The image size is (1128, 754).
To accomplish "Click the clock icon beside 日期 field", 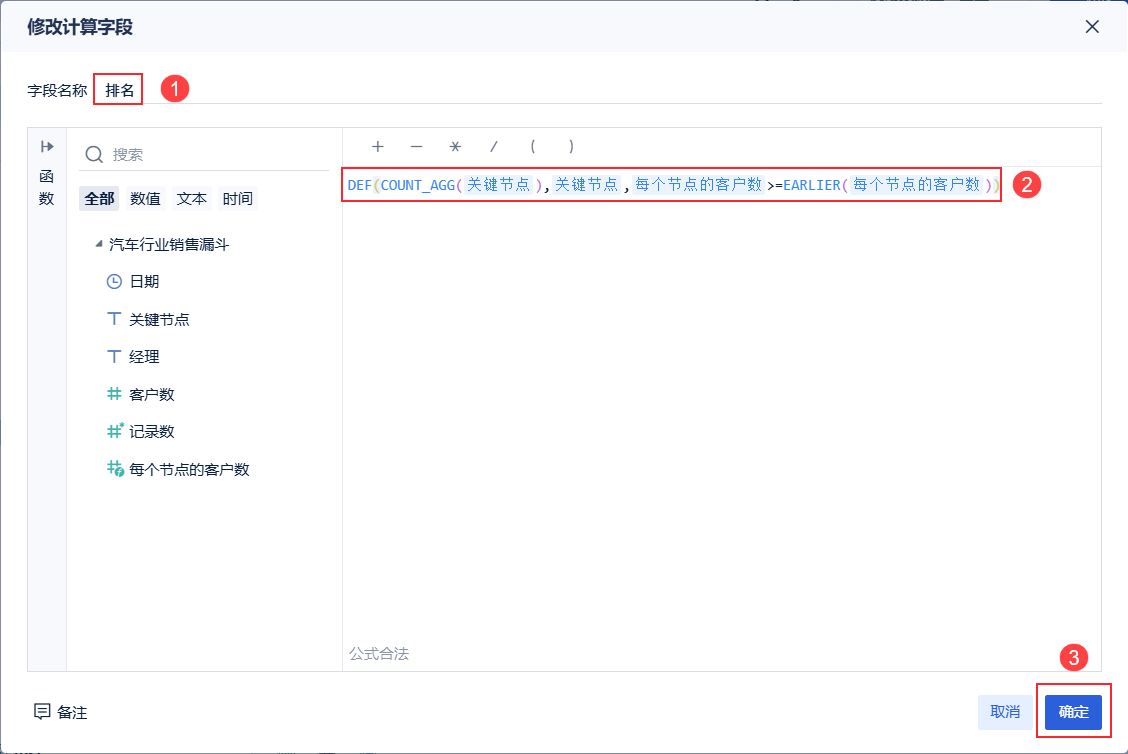I will (113, 281).
